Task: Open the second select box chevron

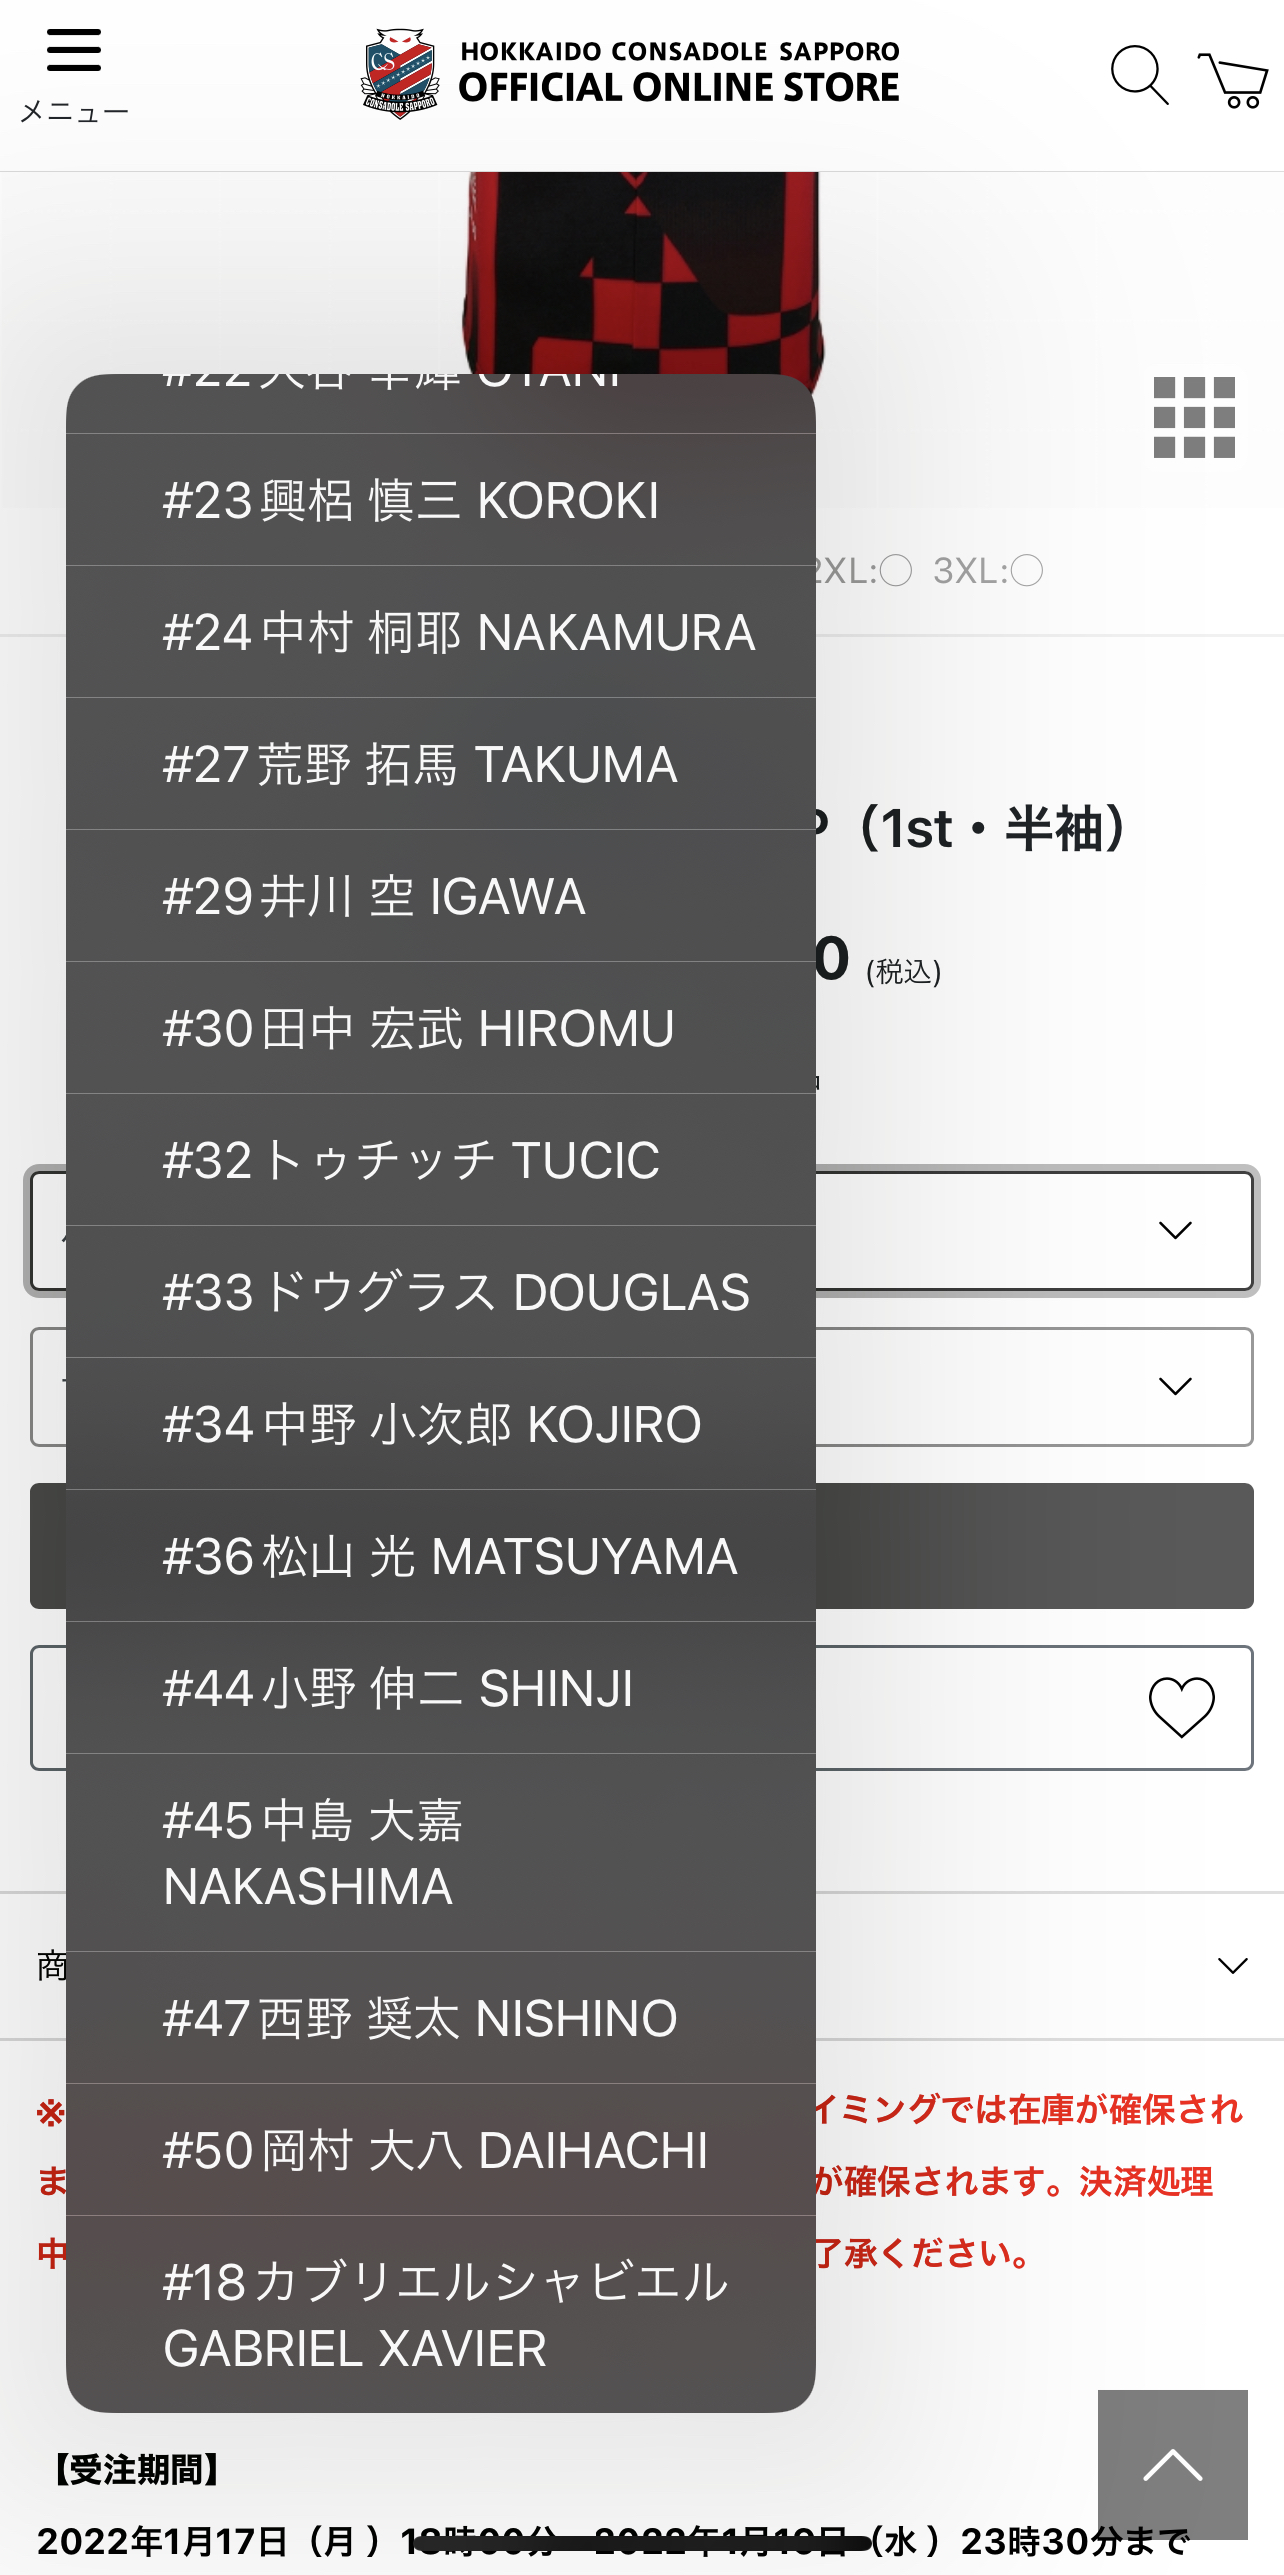Action: [1175, 1386]
